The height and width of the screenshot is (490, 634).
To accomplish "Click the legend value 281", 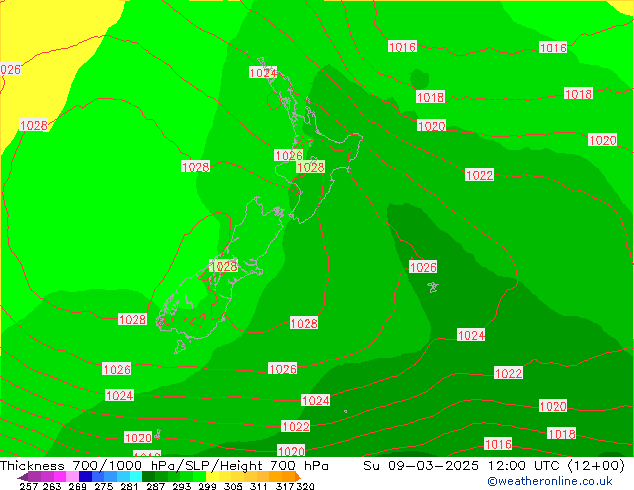I will click(129, 486).
